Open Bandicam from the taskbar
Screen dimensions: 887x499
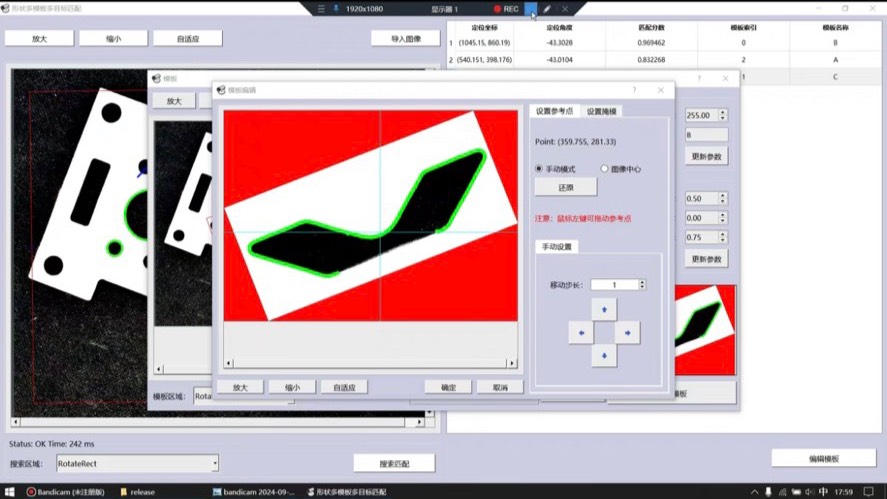(x=66, y=492)
